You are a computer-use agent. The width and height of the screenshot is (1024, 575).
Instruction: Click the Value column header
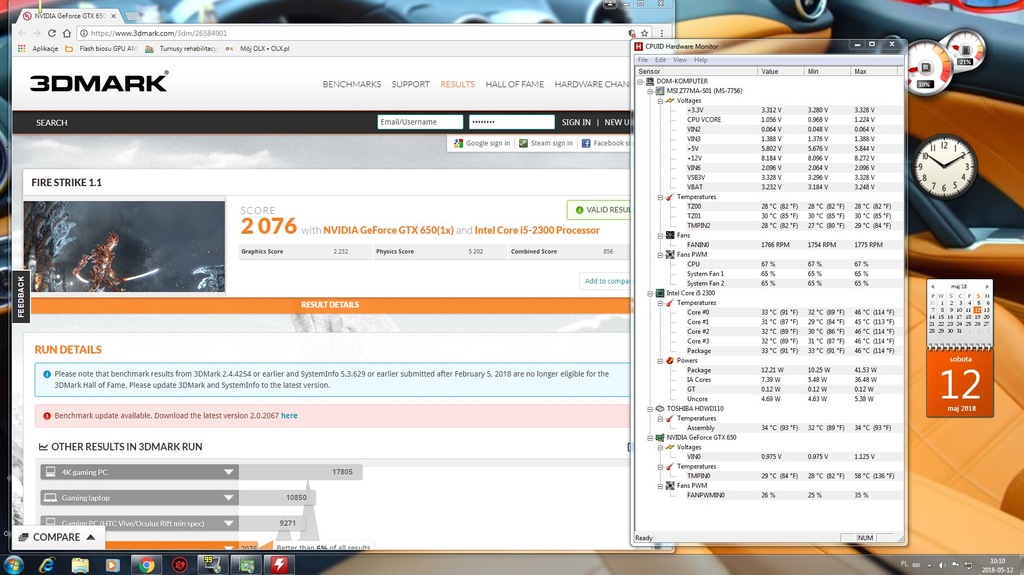(x=781, y=71)
